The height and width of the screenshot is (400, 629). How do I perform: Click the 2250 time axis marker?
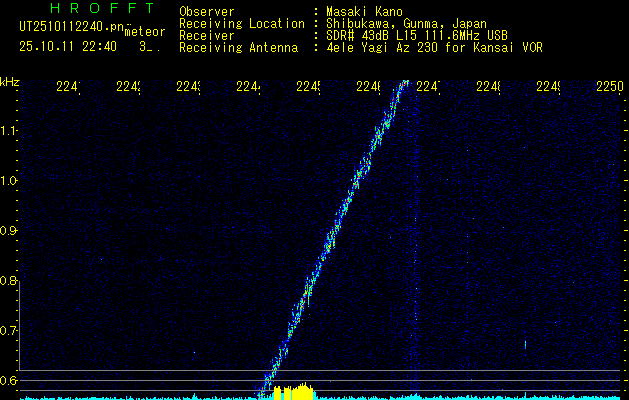tap(609, 87)
